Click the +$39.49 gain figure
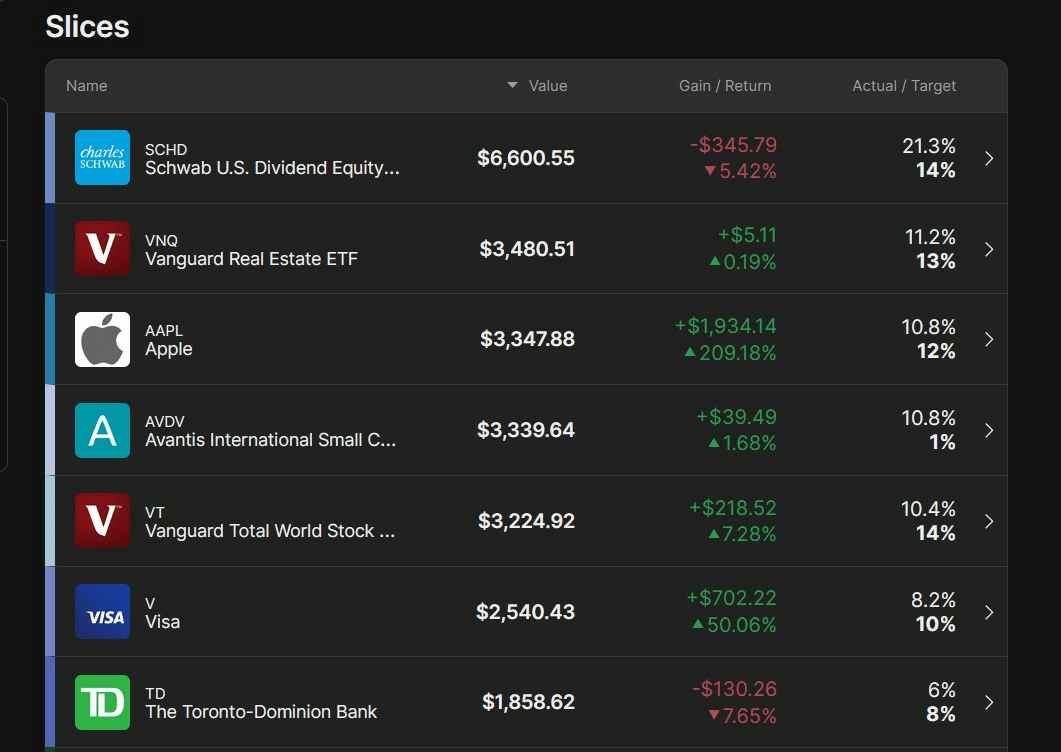Image resolution: width=1061 pixels, height=752 pixels. click(x=737, y=417)
